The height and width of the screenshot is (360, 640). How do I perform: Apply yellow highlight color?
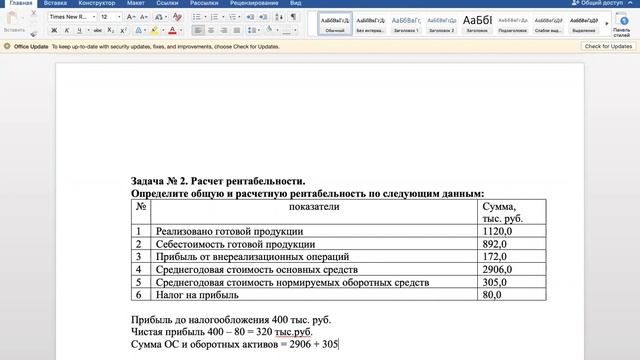click(x=155, y=30)
